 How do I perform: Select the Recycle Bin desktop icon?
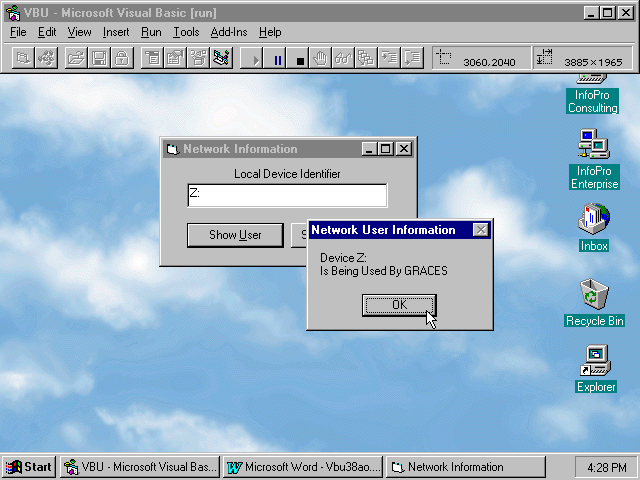coord(594,296)
